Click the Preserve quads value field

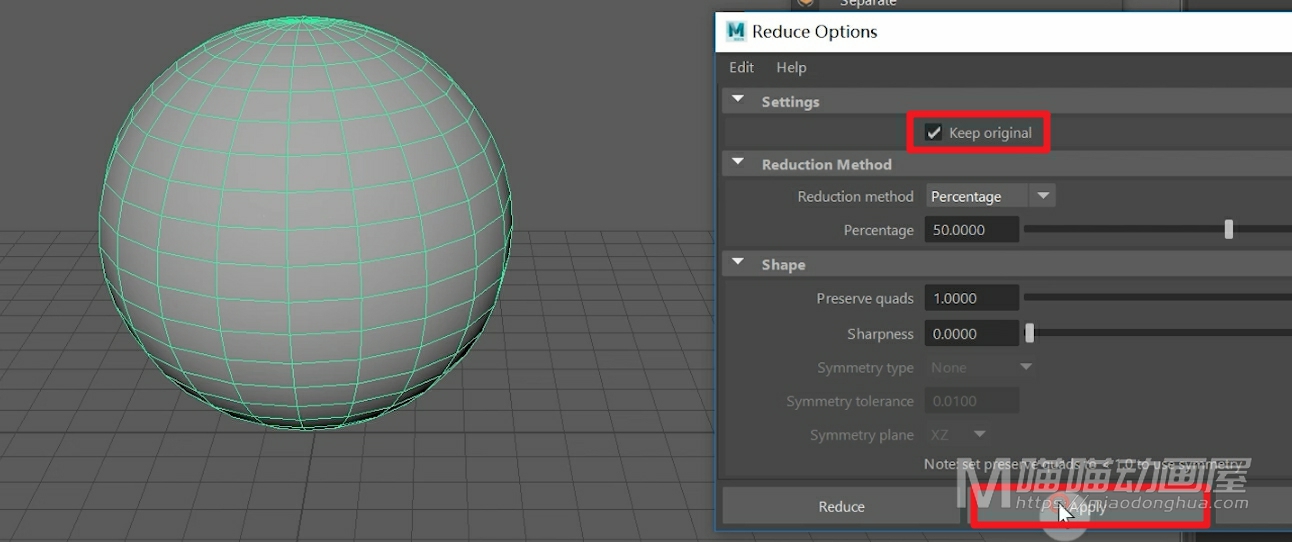coord(972,298)
